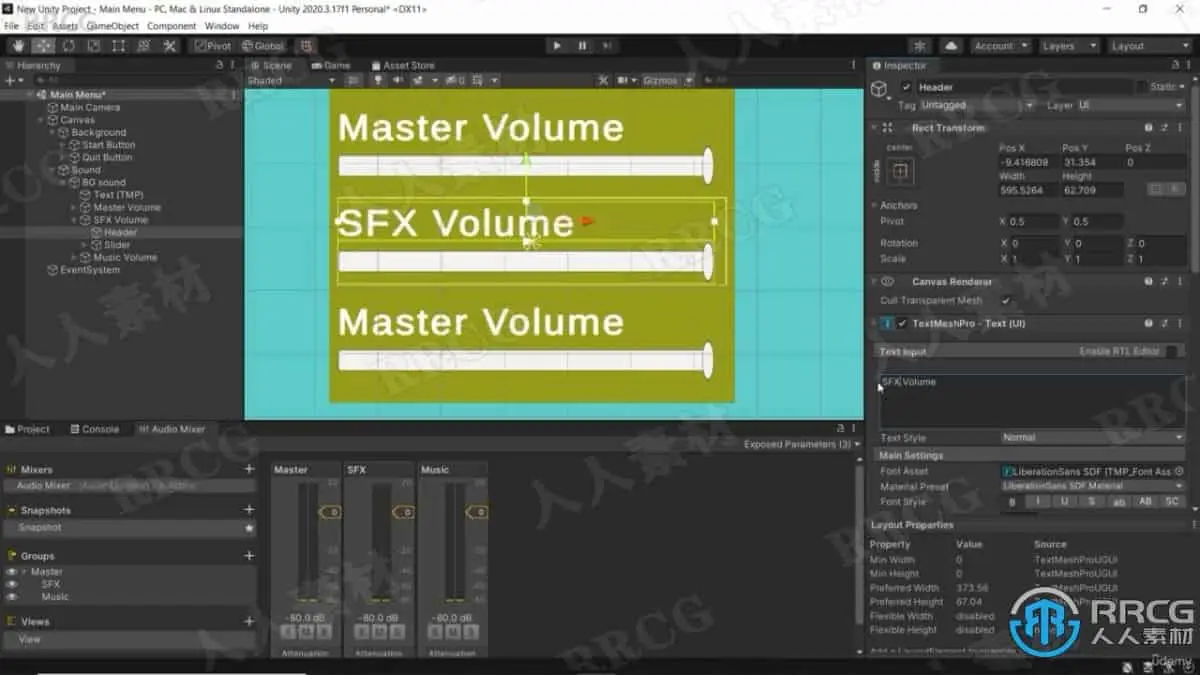This screenshot has width=1200, height=675.
Task: Open TextMeshPro component options menu
Action: [1181, 323]
